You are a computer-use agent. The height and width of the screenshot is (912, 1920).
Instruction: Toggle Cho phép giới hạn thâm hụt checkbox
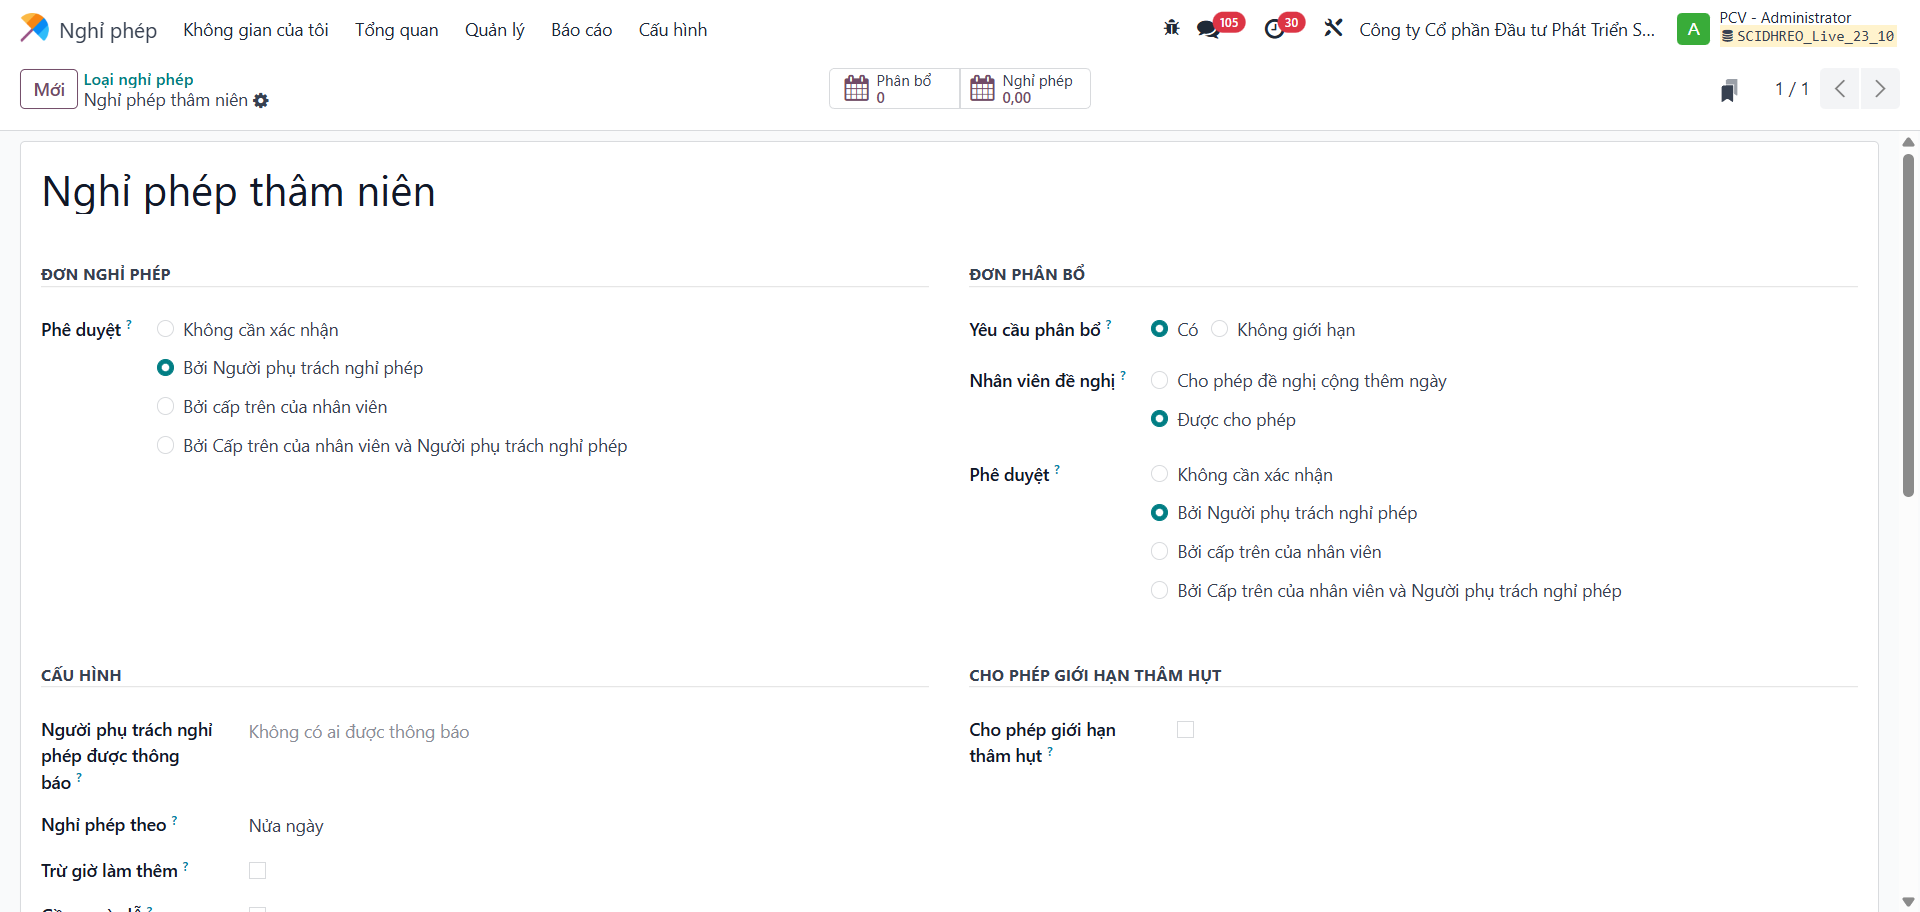[1186, 730]
